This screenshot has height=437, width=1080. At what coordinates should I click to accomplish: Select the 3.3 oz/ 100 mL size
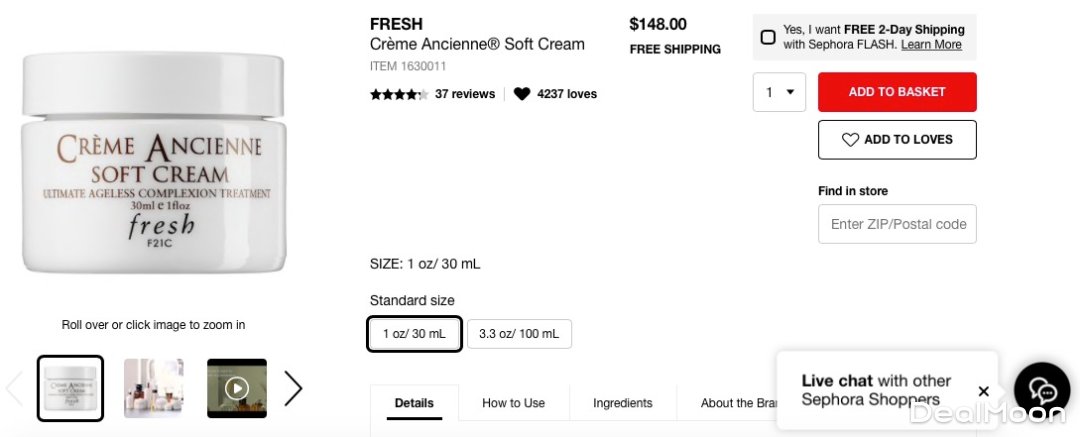[519, 334]
